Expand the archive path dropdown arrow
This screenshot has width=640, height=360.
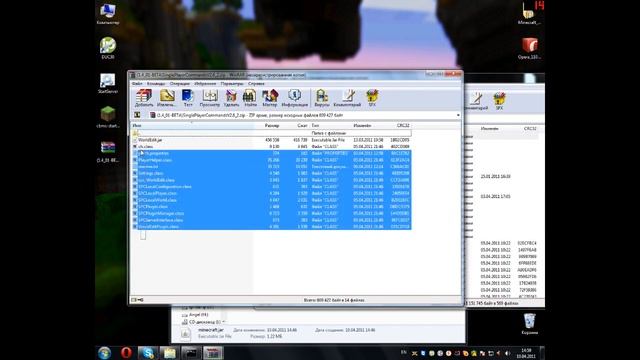tap(458, 115)
